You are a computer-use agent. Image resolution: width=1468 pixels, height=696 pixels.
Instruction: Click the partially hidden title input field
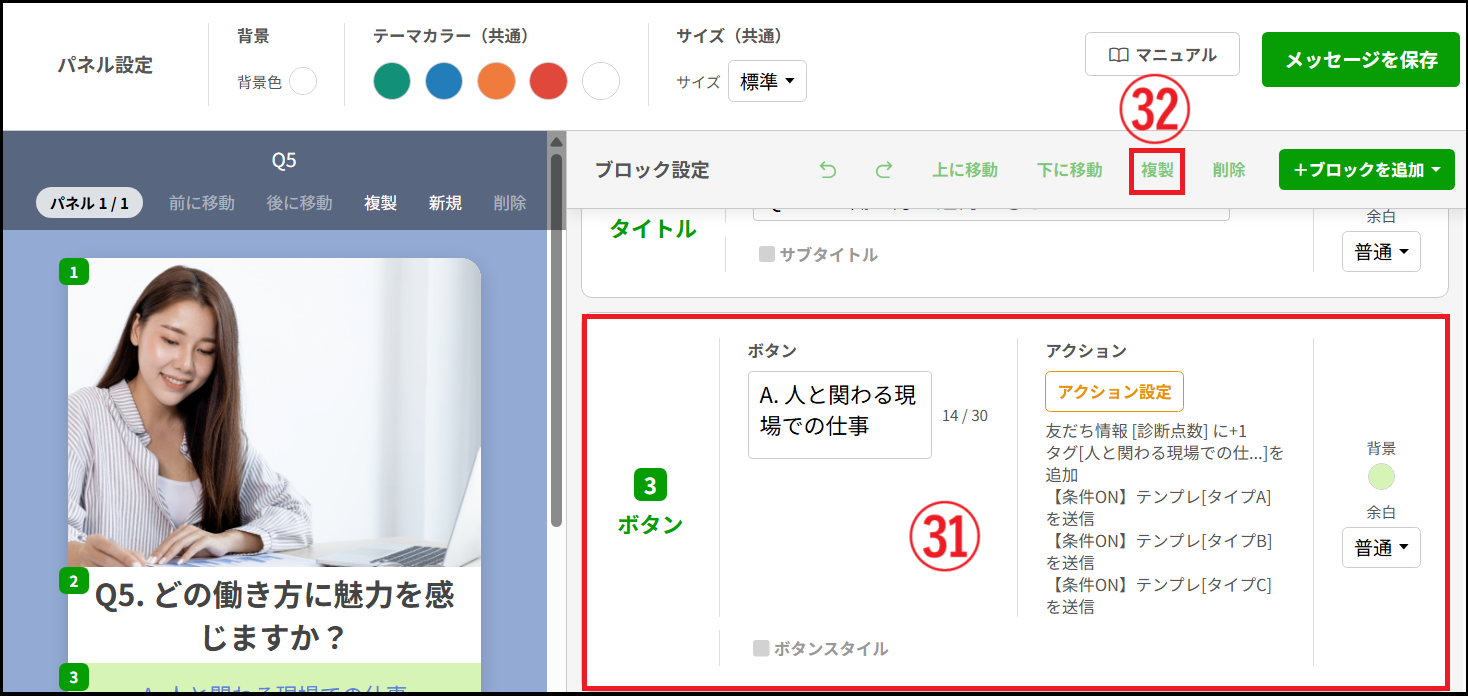991,213
